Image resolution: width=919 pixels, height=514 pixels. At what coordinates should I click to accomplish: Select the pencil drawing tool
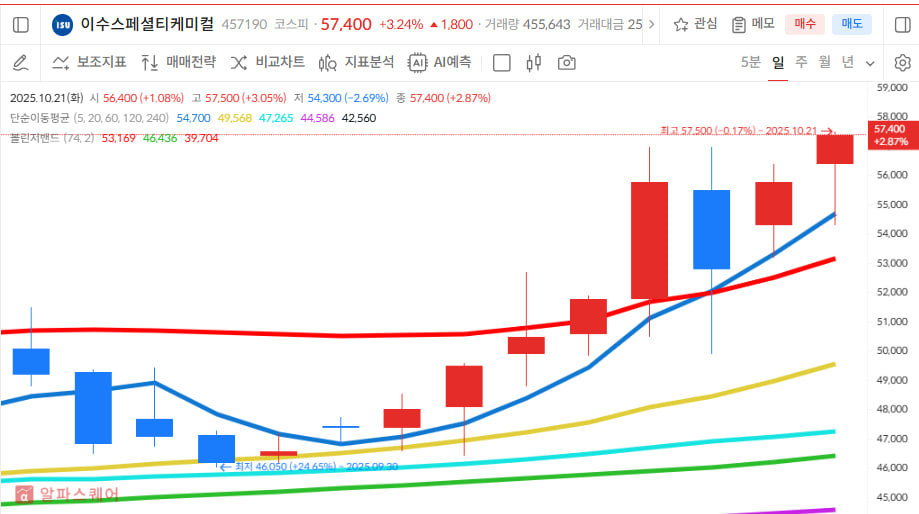coord(21,63)
